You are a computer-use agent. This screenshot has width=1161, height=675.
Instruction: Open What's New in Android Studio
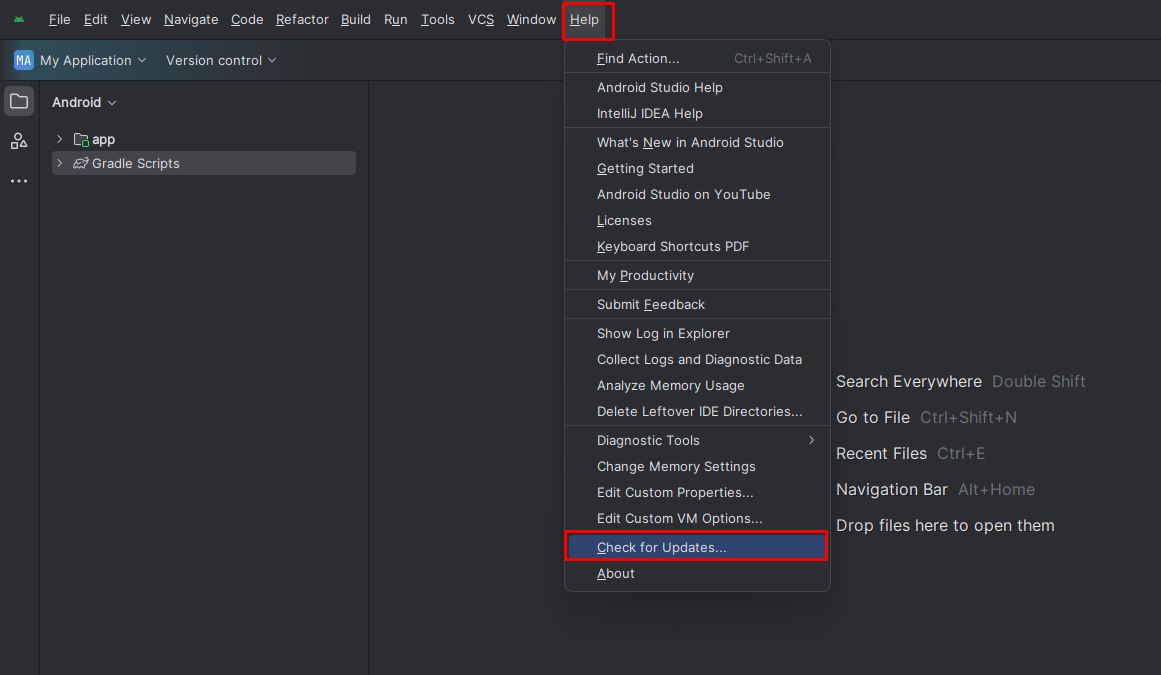[x=697, y=142]
